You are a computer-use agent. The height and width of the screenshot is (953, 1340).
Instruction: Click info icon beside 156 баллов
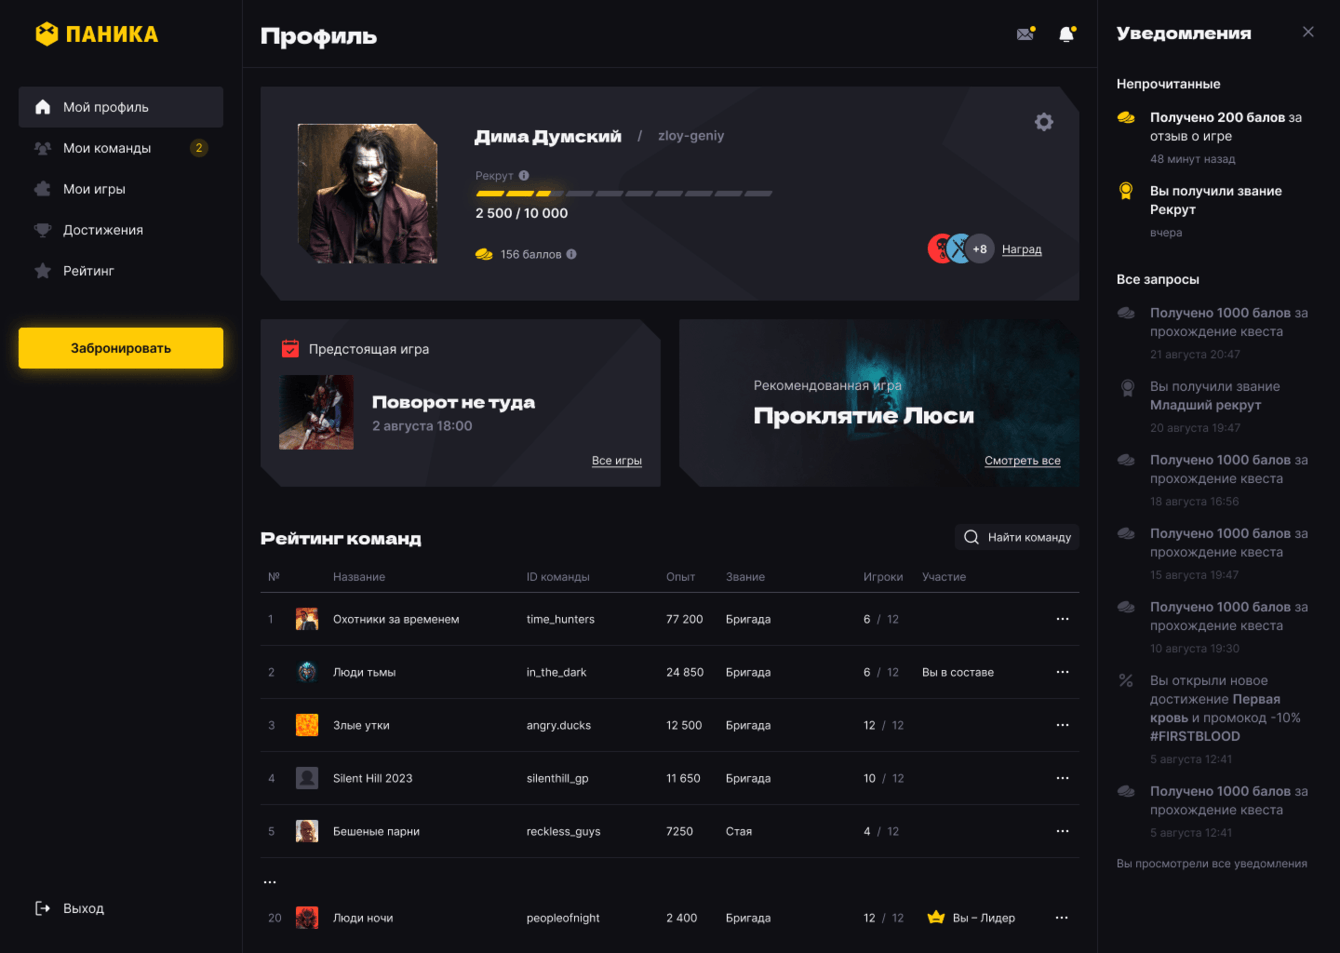[571, 254]
